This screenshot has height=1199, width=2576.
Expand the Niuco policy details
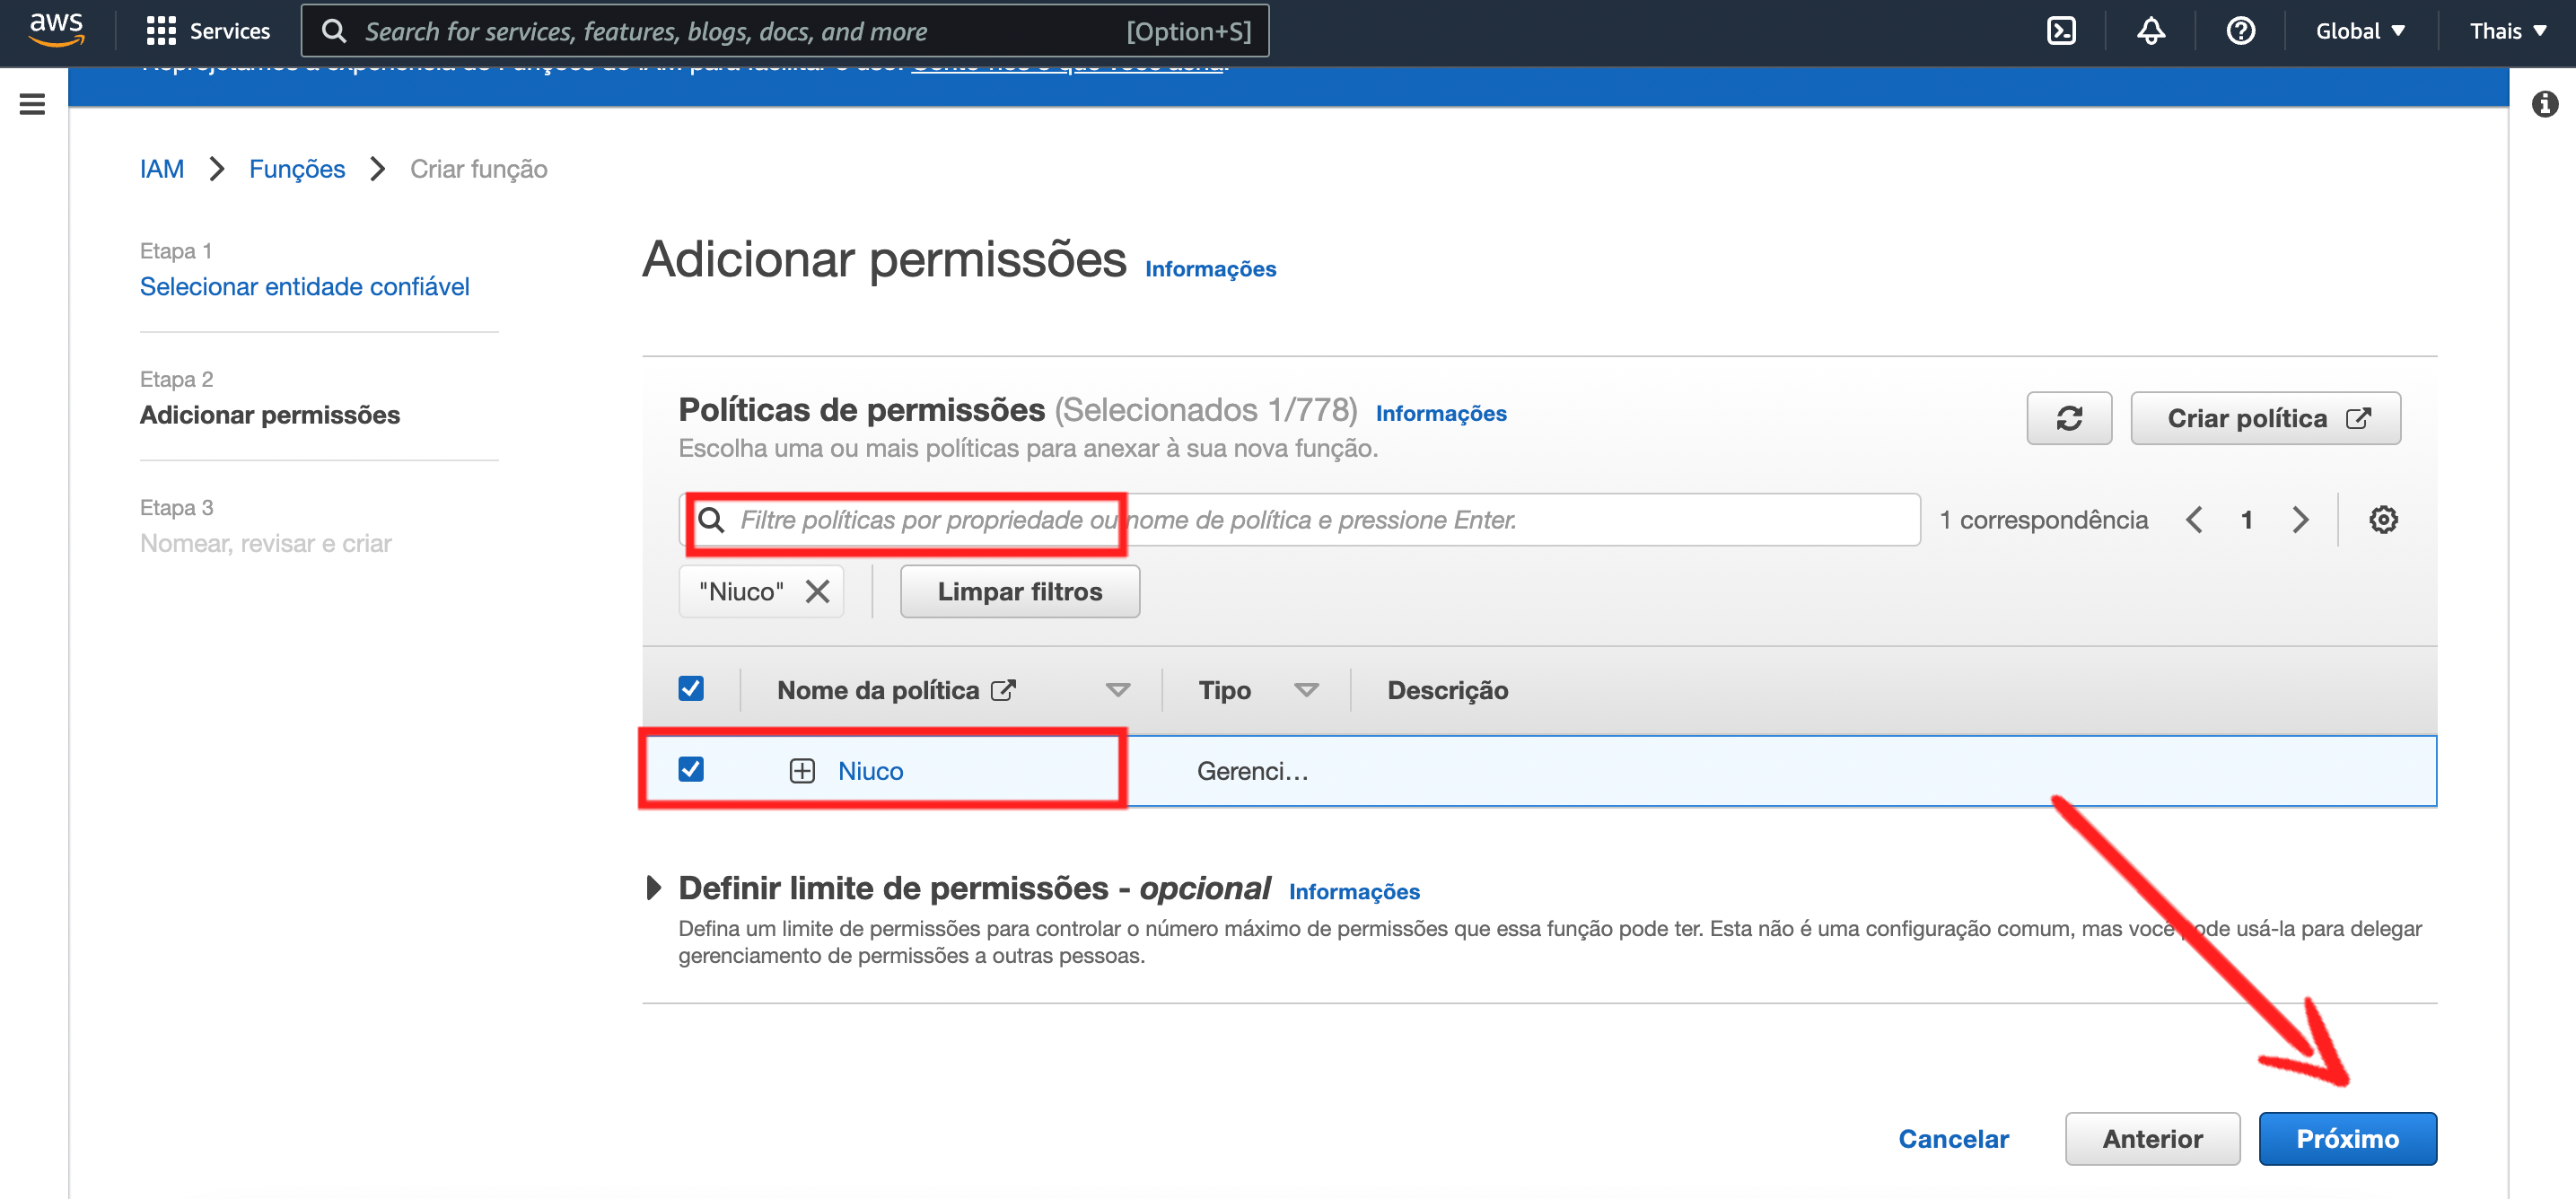coord(802,771)
